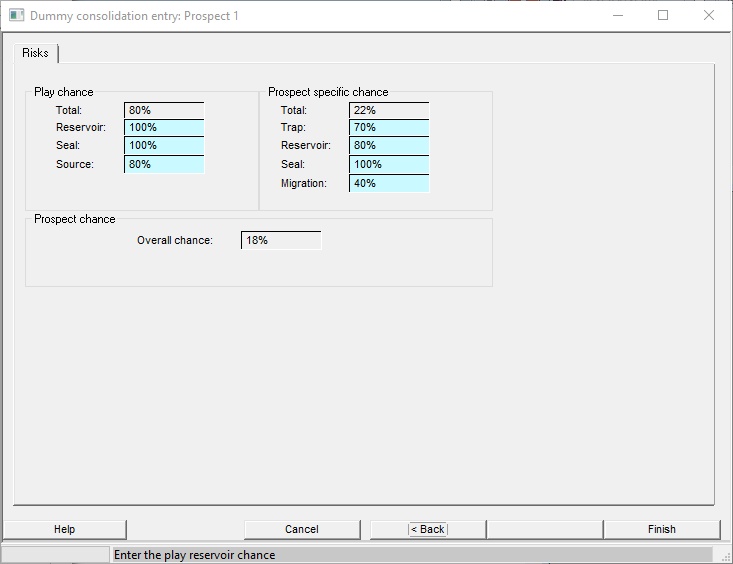Select the Play chance Total field
This screenshot has height=564, width=733.
164,110
